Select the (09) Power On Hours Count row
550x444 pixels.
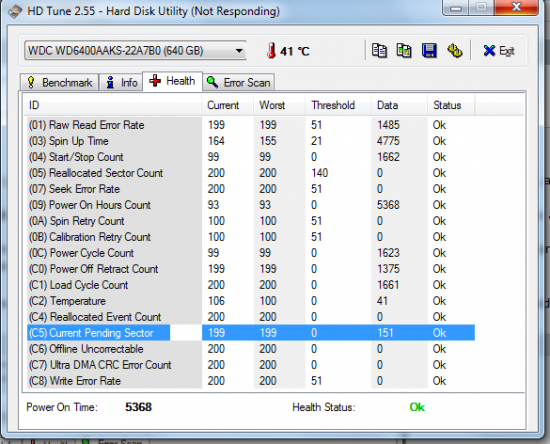pos(251,205)
